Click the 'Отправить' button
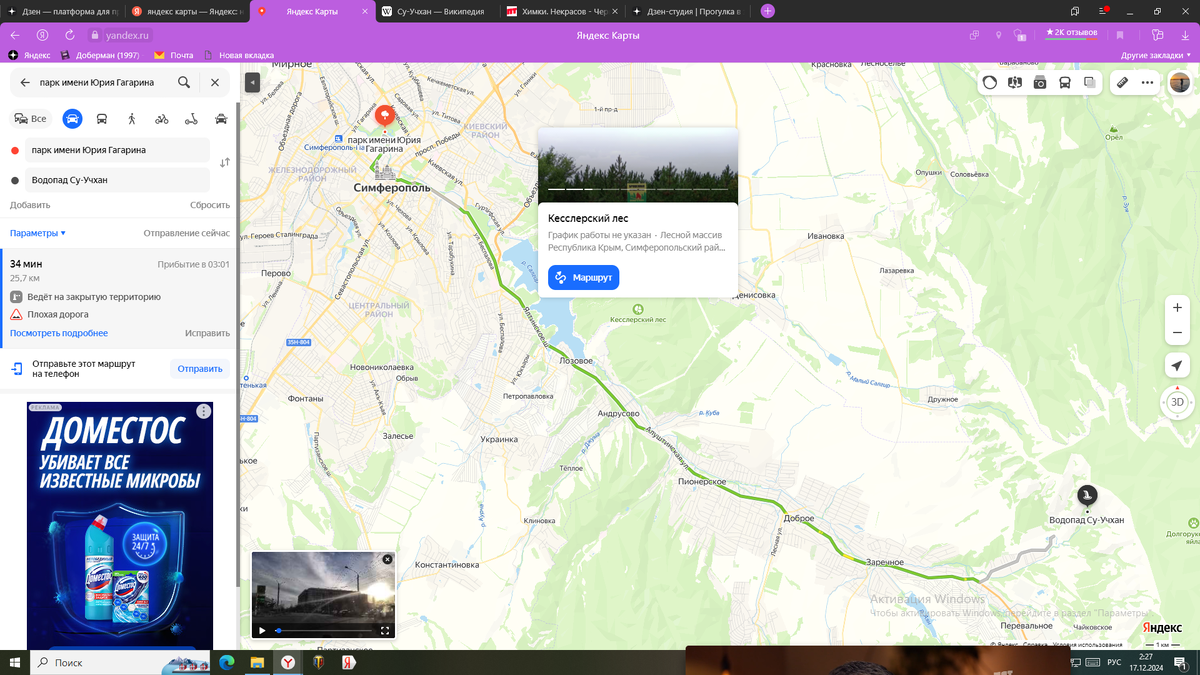The width and height of the screenshot is (1200, 675). pos(200,369)
